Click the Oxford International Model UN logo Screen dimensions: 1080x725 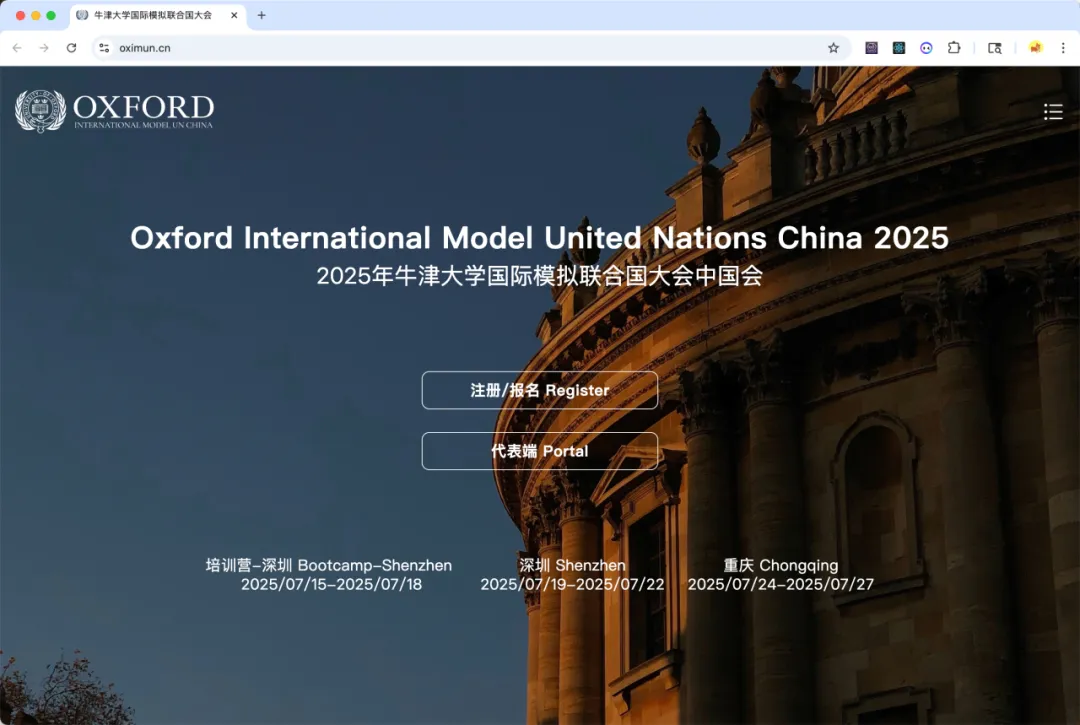[115, 111]
